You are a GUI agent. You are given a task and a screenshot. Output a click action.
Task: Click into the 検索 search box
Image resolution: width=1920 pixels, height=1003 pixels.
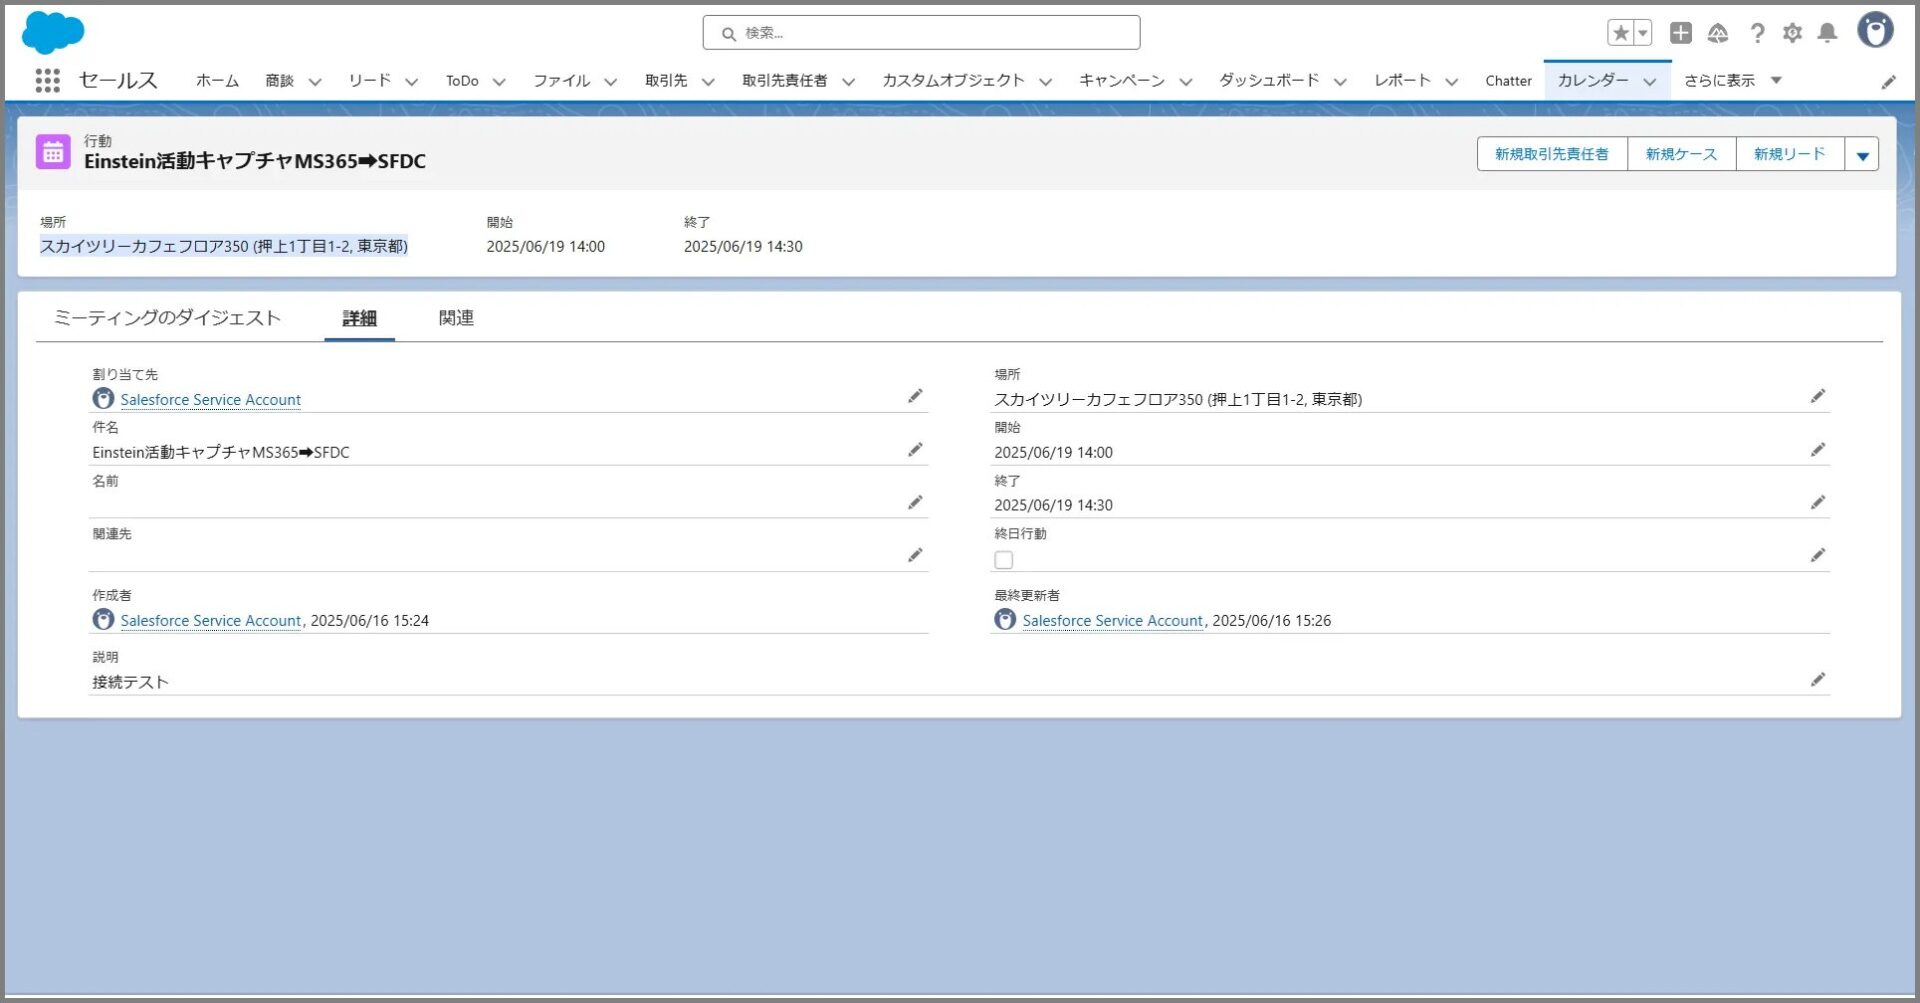click(x=921, y=33)
